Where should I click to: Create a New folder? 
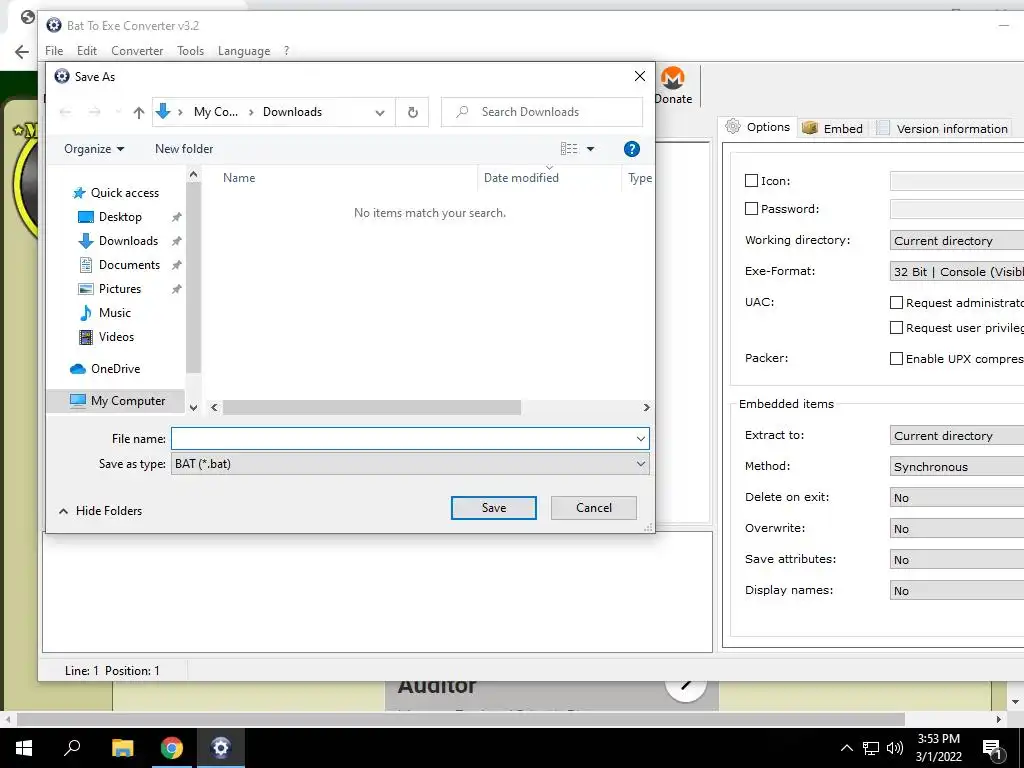point(184,149)
